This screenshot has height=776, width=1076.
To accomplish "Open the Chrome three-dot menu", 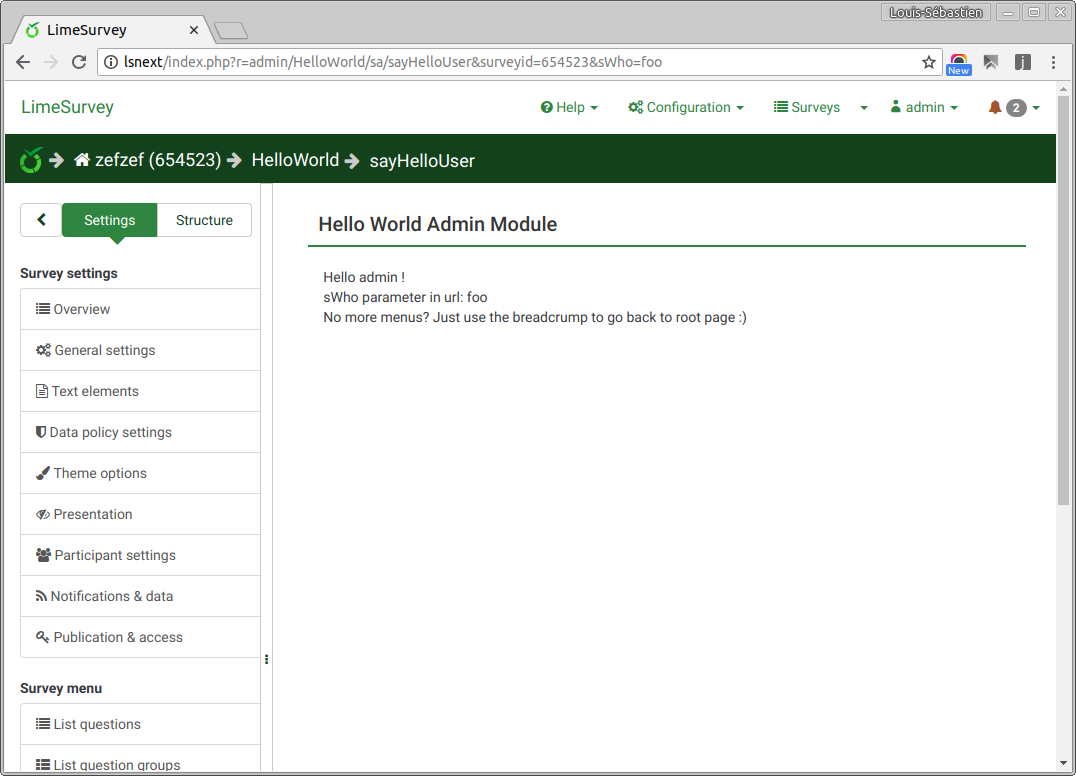I will [x=1053, y=62].
